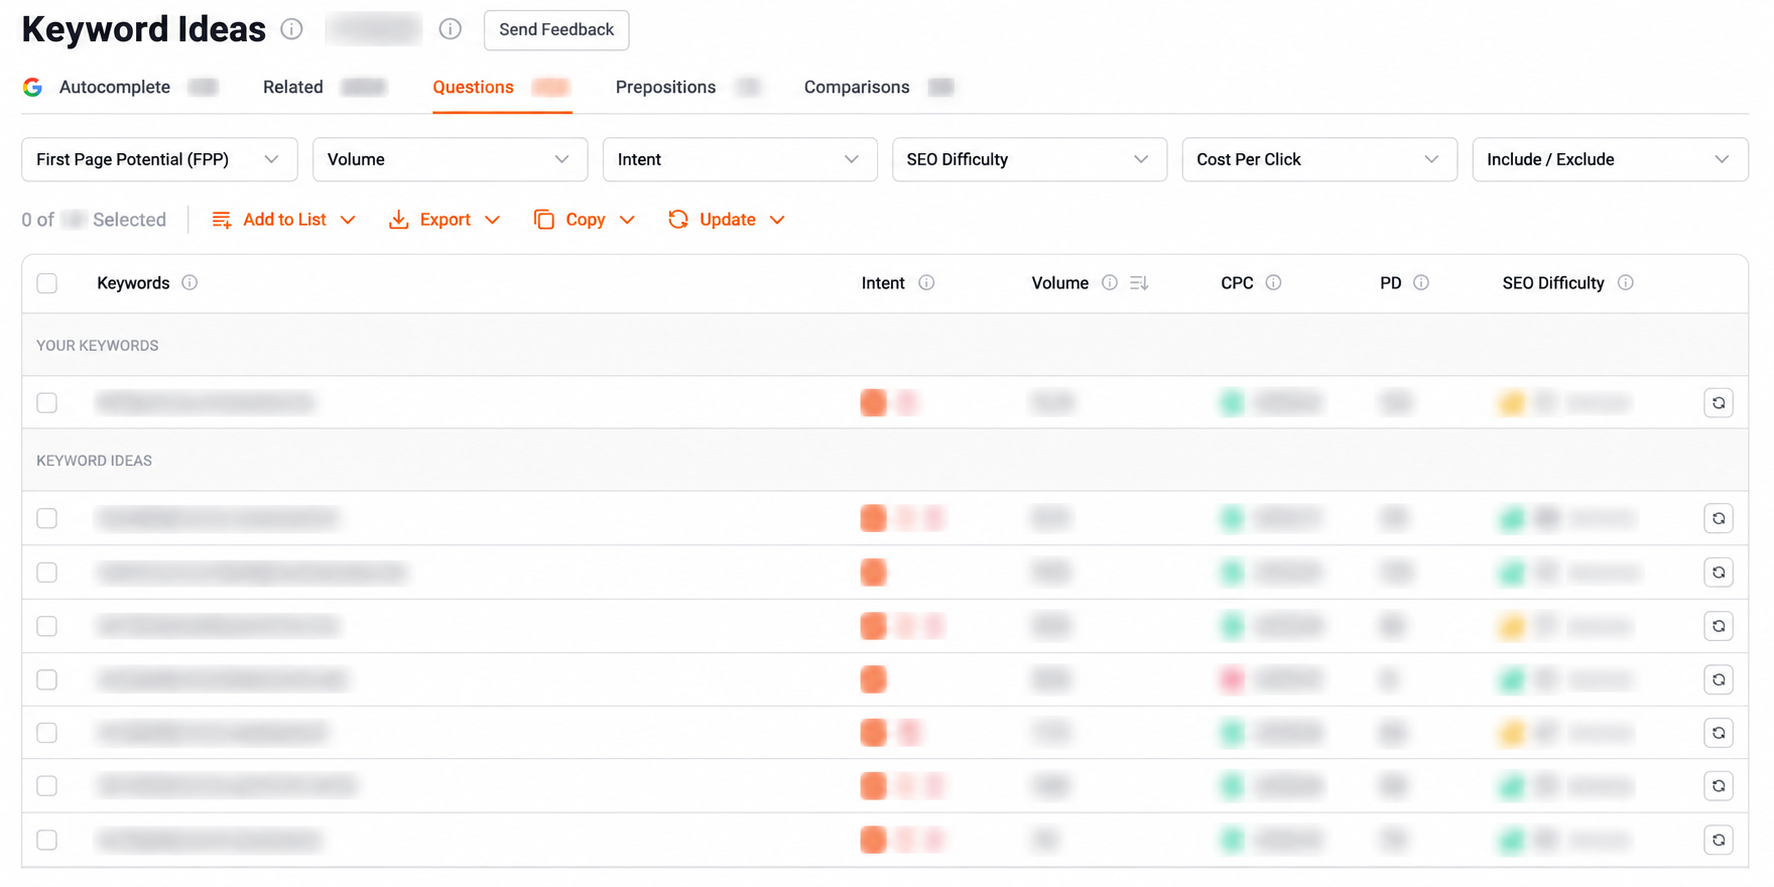Click the SEO Difficulty column info icon
The image size is (1774, 887).
(x=1625, y=283)
